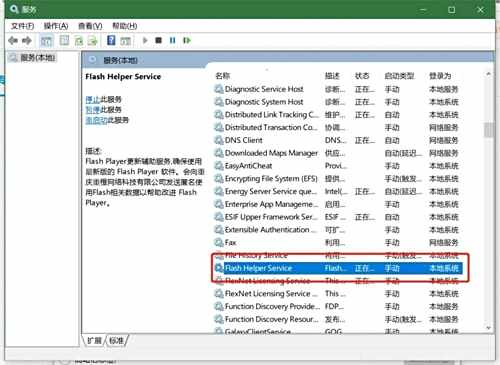Viewport: 500px width, 365px height.
Task: Open the 操作(A) menu
Action: (x=56, y=26)
